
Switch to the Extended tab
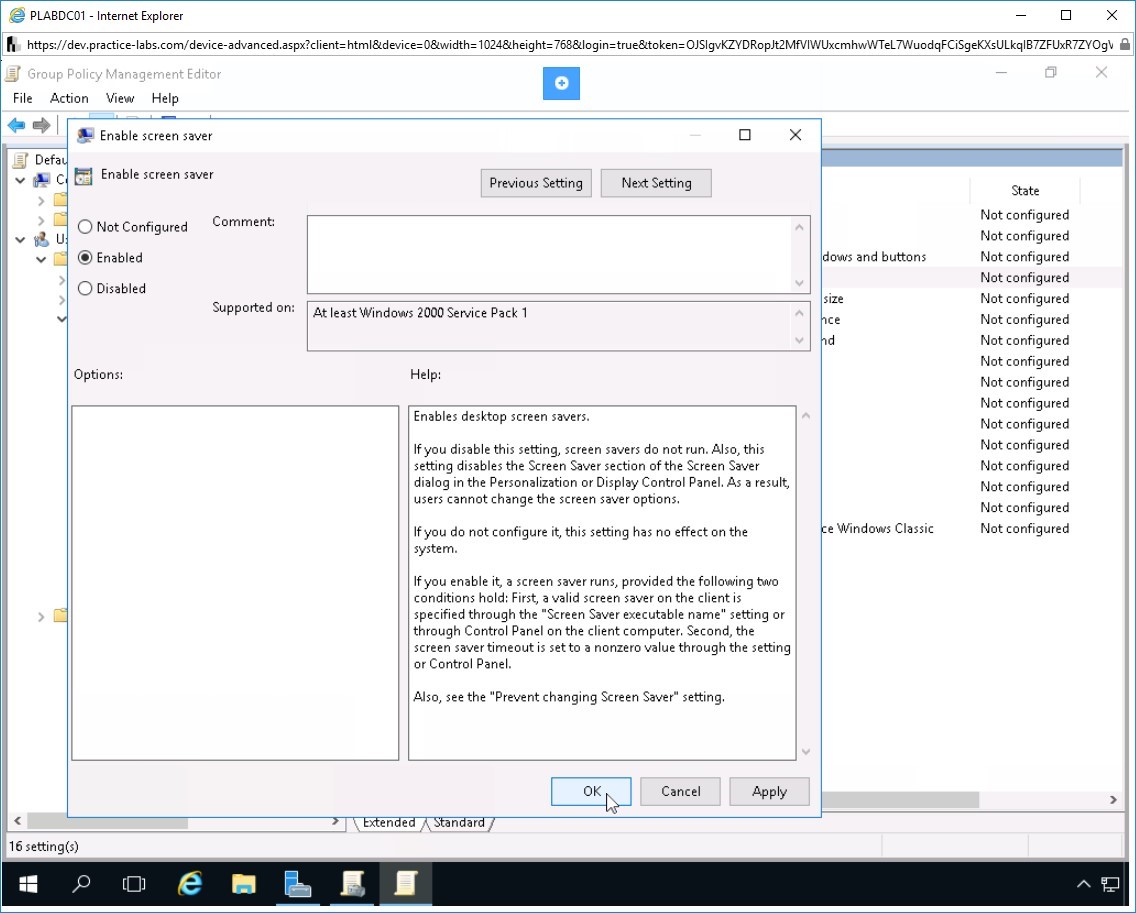coord(388,822)
